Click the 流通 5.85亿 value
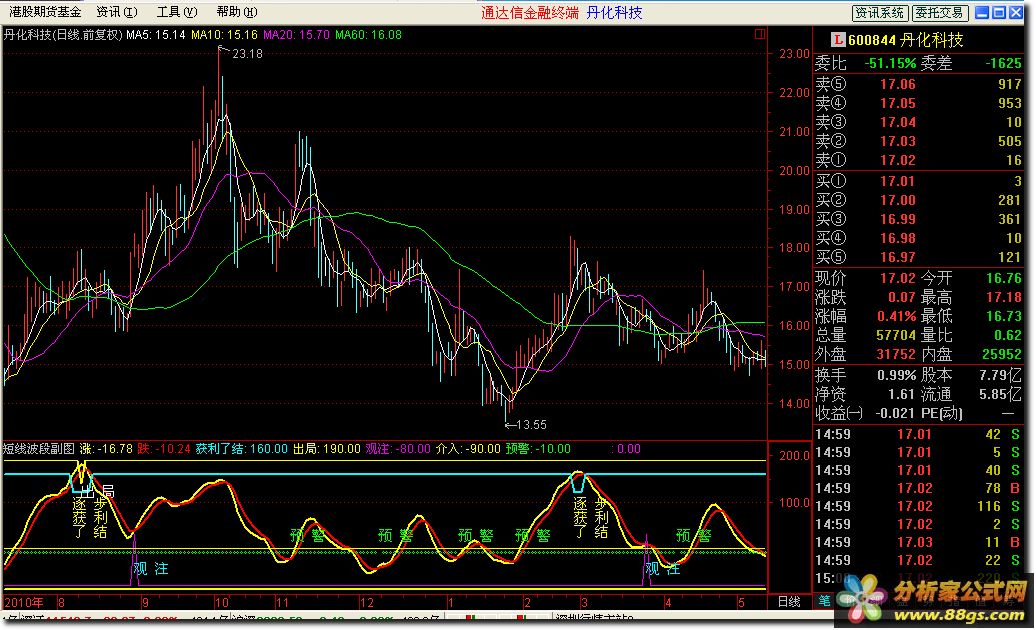Image resolution: width=1036 pixels, height=630 pixels. coord(1000,394)
